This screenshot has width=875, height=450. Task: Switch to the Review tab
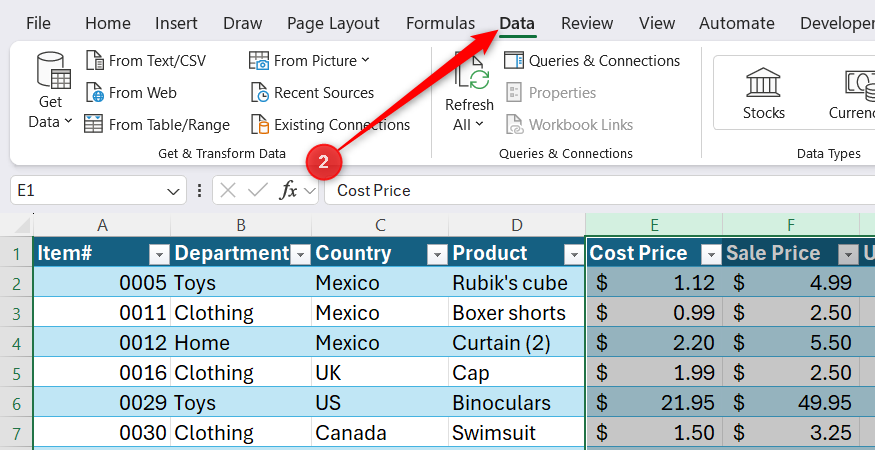tap(587, 23)
